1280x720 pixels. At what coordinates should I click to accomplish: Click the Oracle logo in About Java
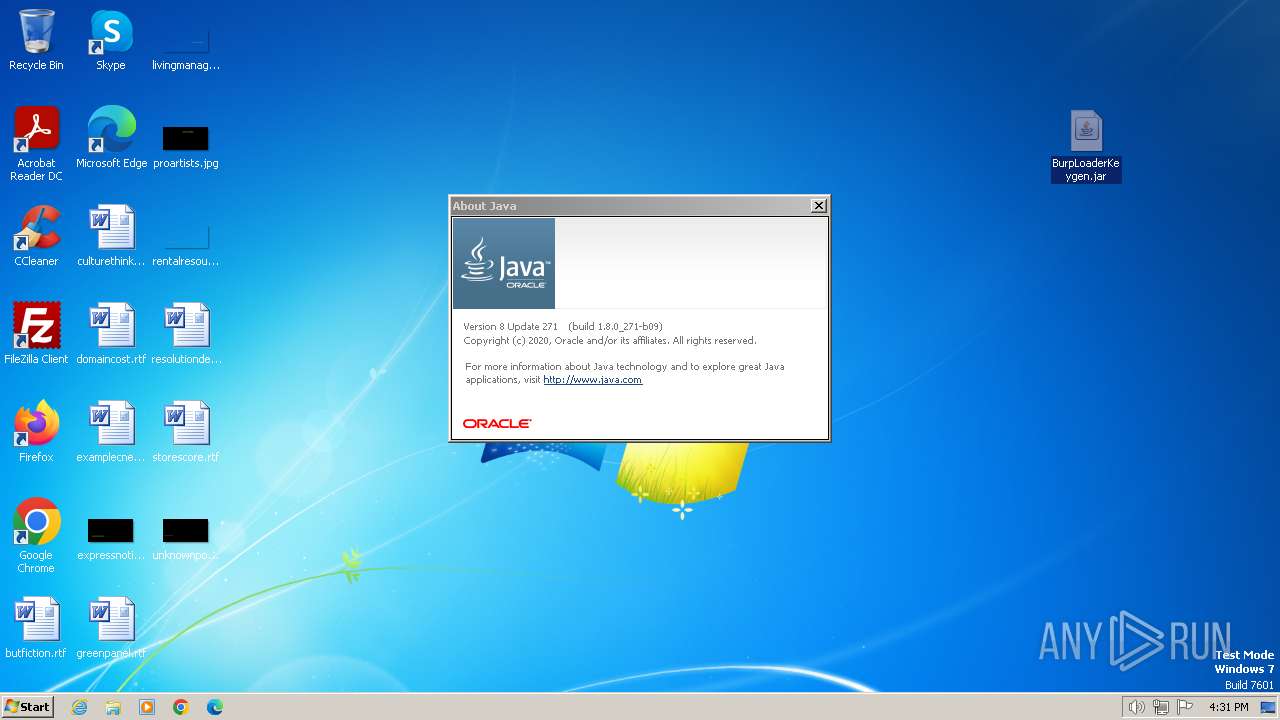click(x=497, y=424)
